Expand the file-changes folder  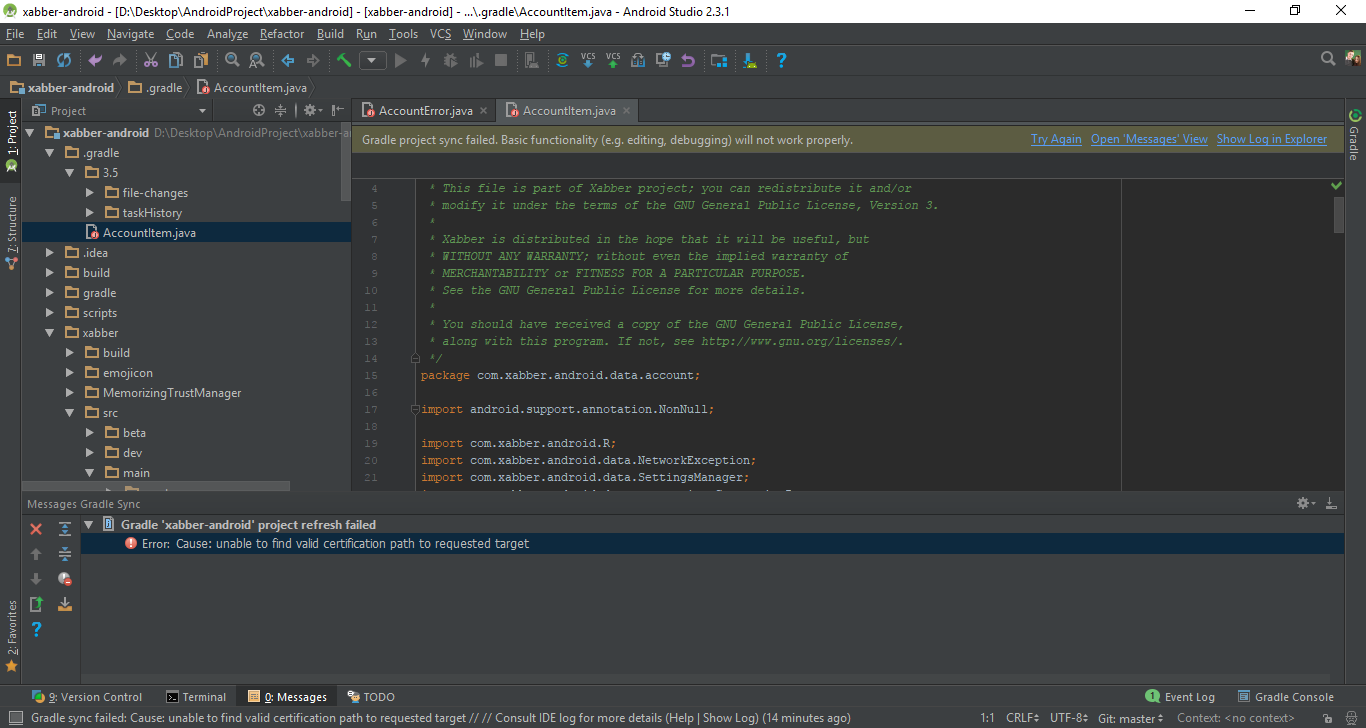(x=90, y=193)
